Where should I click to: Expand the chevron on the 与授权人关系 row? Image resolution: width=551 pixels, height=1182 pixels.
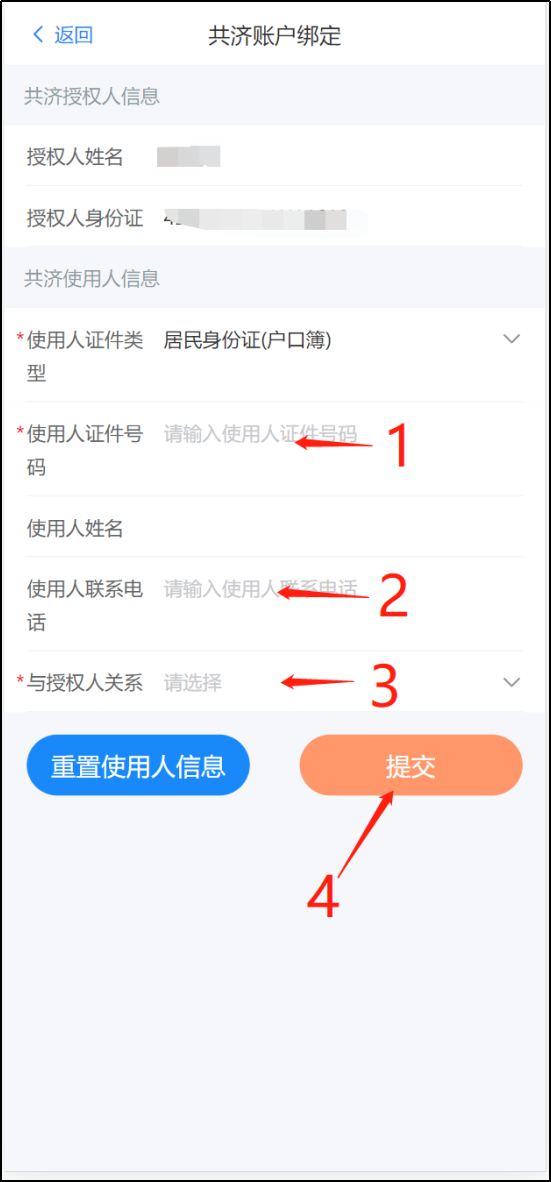point(512,682)
